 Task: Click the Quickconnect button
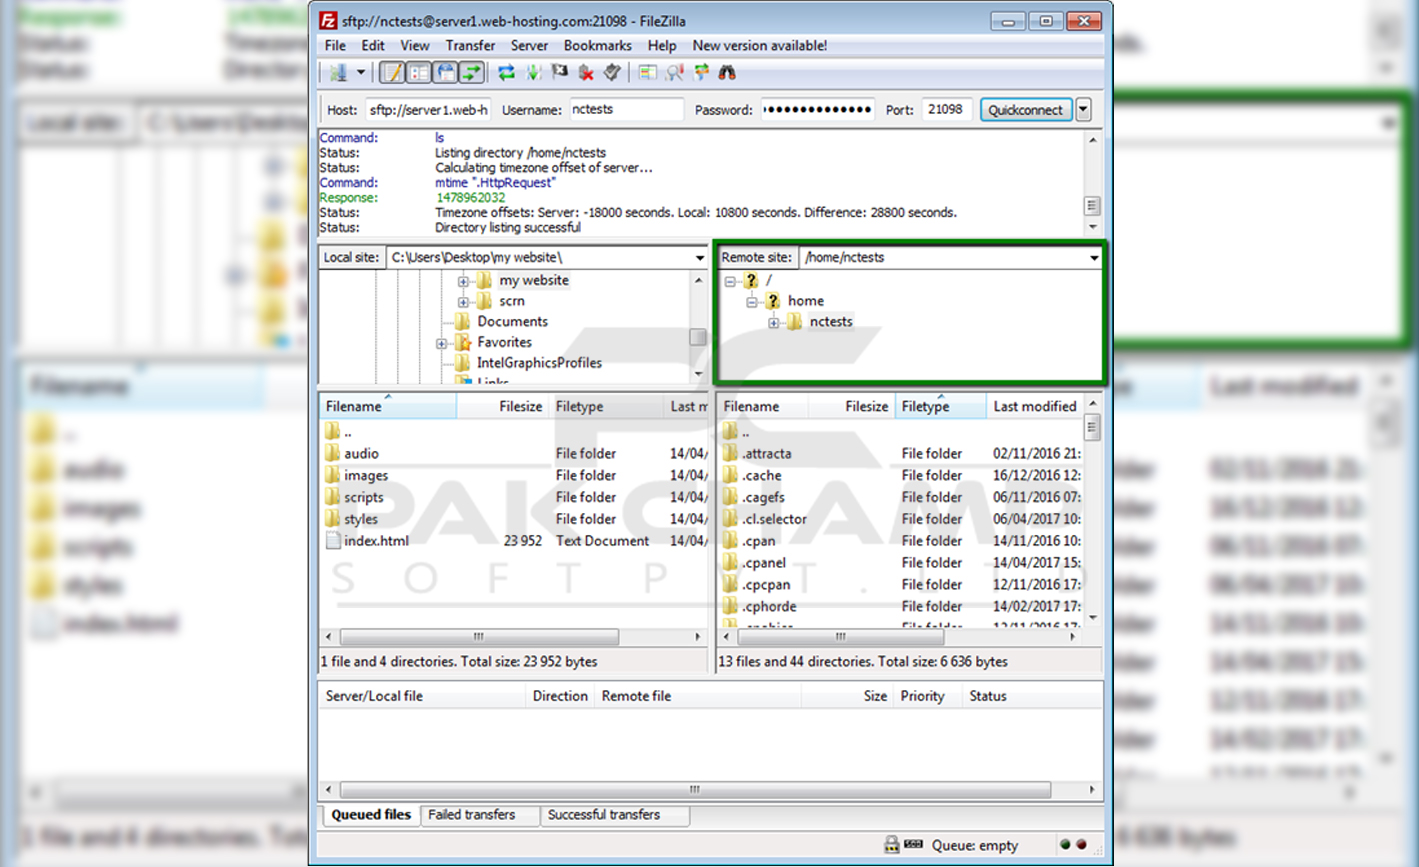pos(1025,110)
